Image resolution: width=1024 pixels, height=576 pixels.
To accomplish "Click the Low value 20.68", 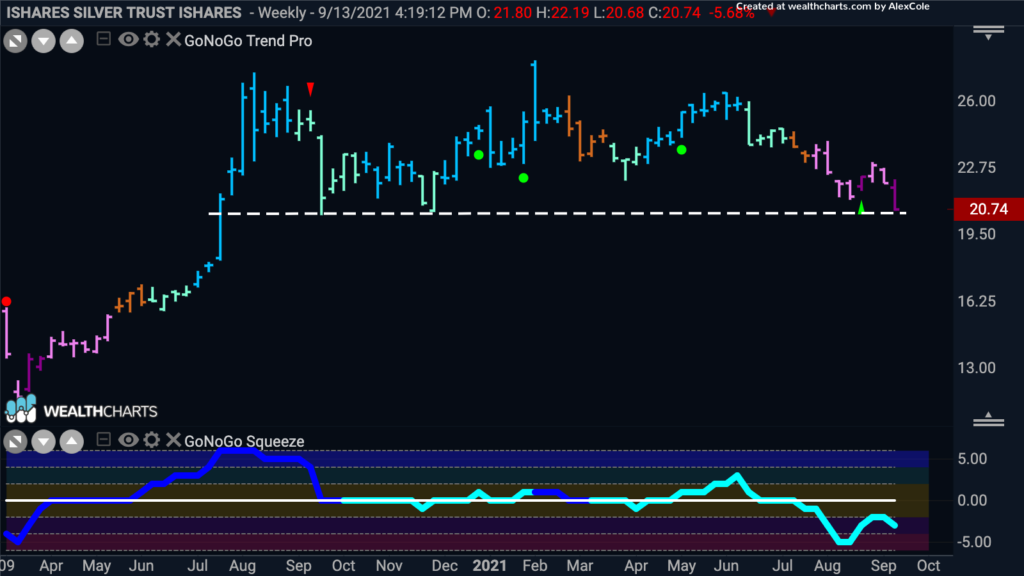I will point(625,12).
